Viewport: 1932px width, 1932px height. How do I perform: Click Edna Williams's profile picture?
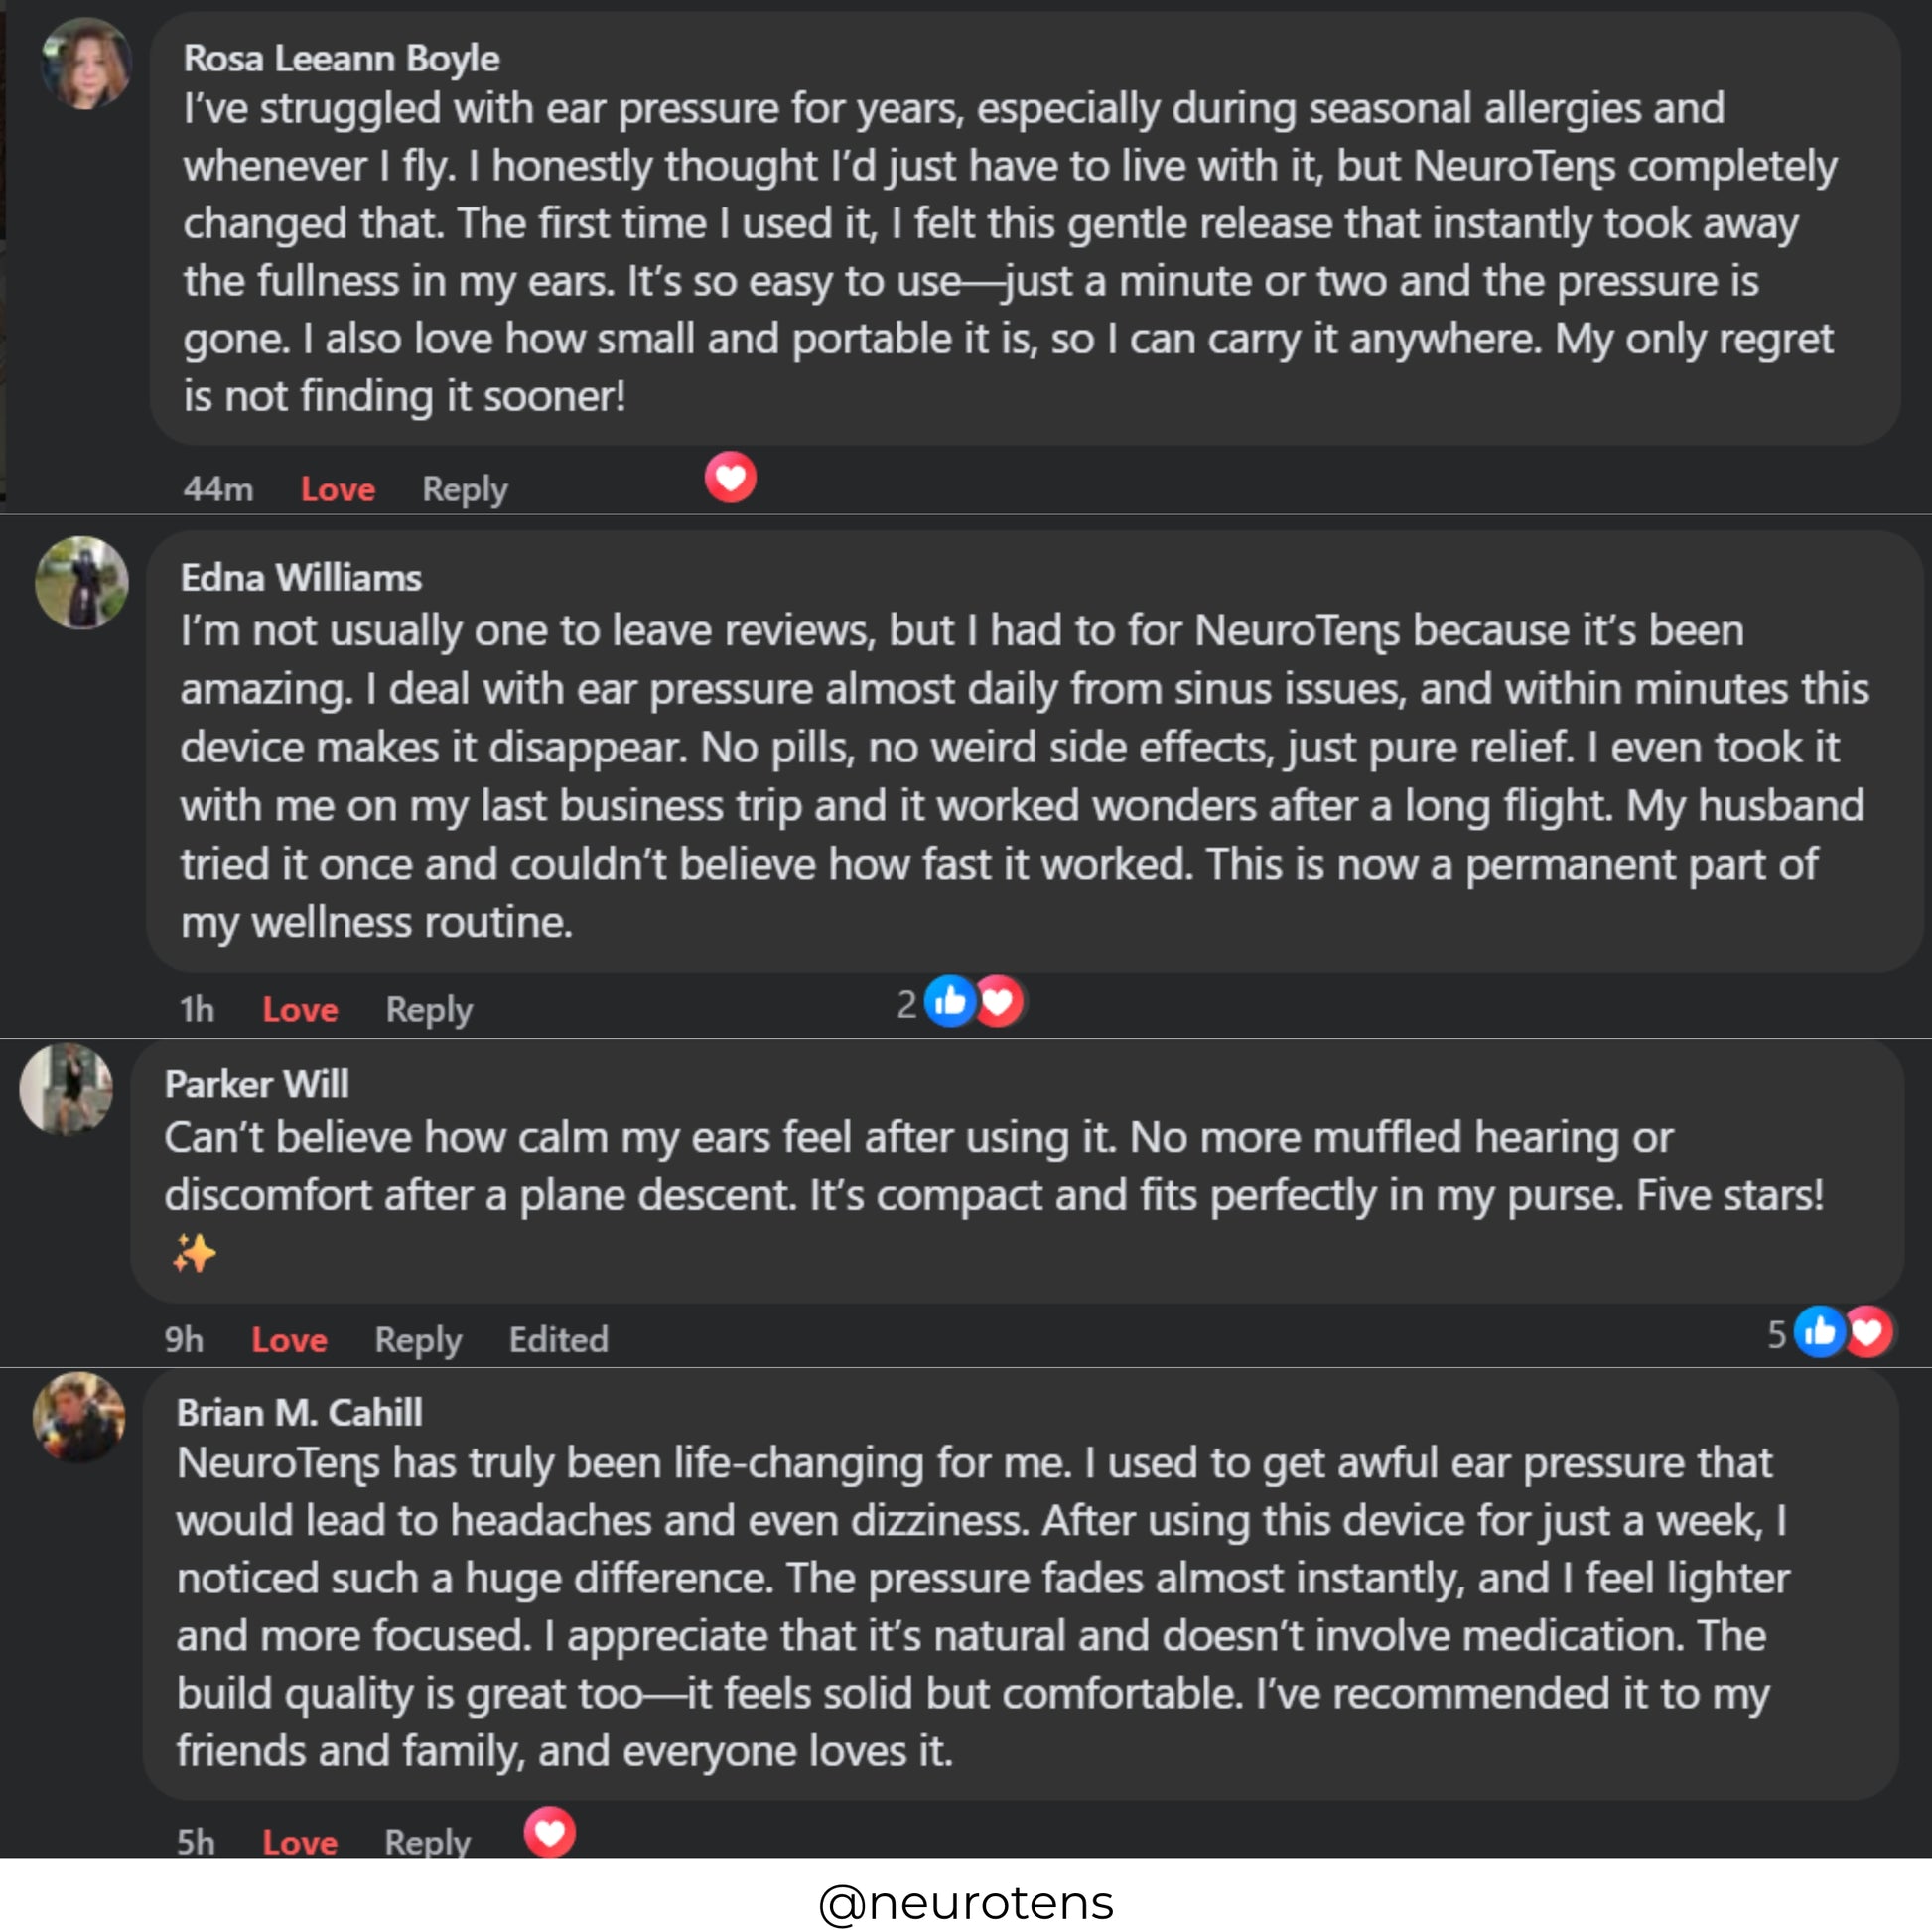coord(82,583)
